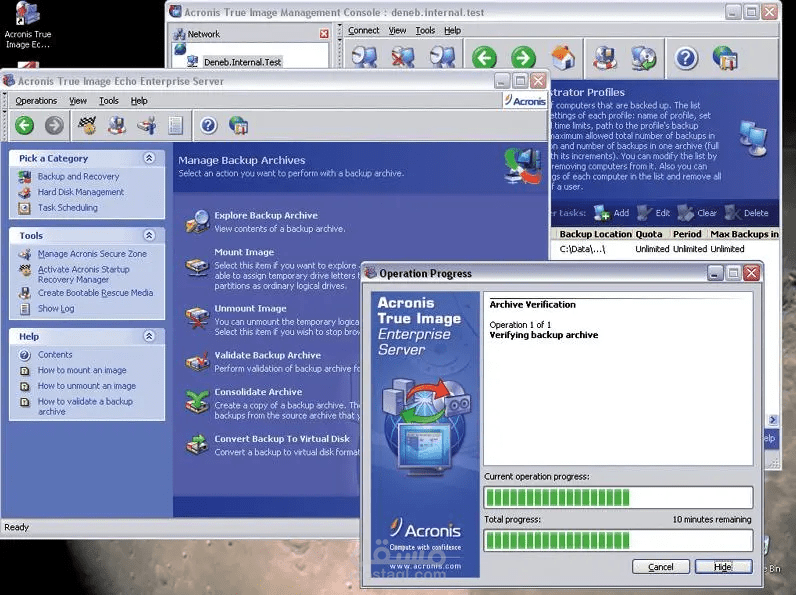The width and height of the screenshot is (796, 595).
Task: Click the Current operation progress bar
Action: [x=618, y=498]
